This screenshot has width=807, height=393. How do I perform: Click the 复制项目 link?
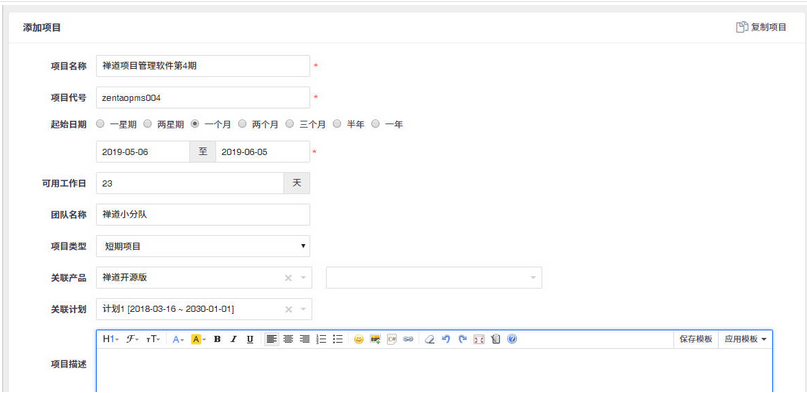761,28
